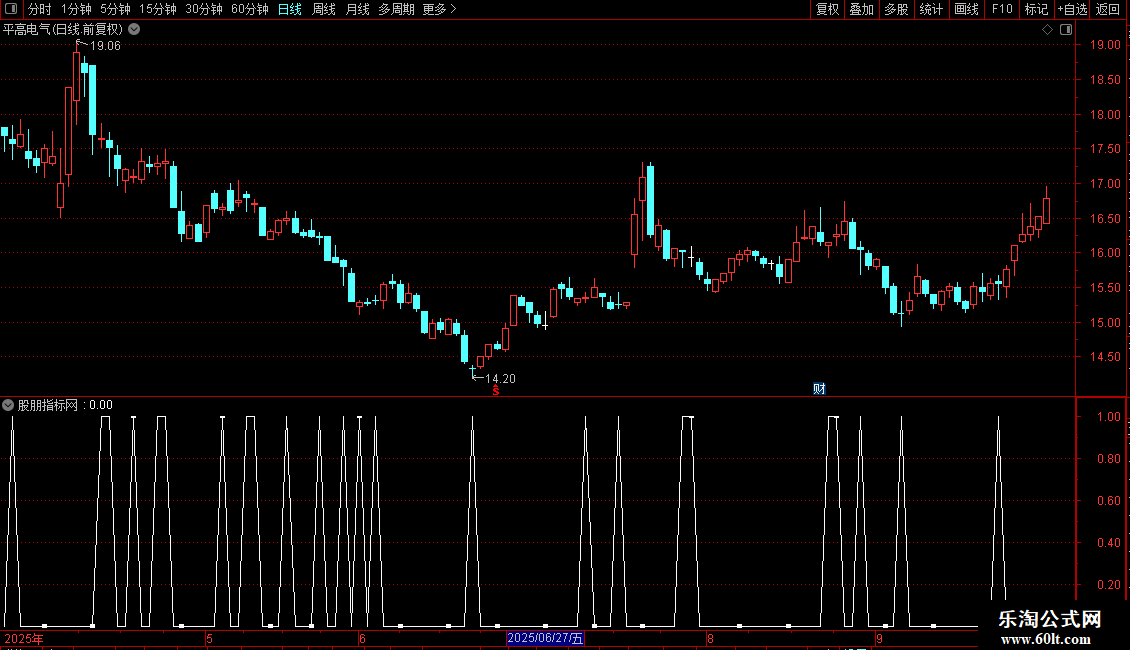This screenshot has width=1130, height=650.
Task: Expand the 更多 periods menu
Action: coord(440,9)
